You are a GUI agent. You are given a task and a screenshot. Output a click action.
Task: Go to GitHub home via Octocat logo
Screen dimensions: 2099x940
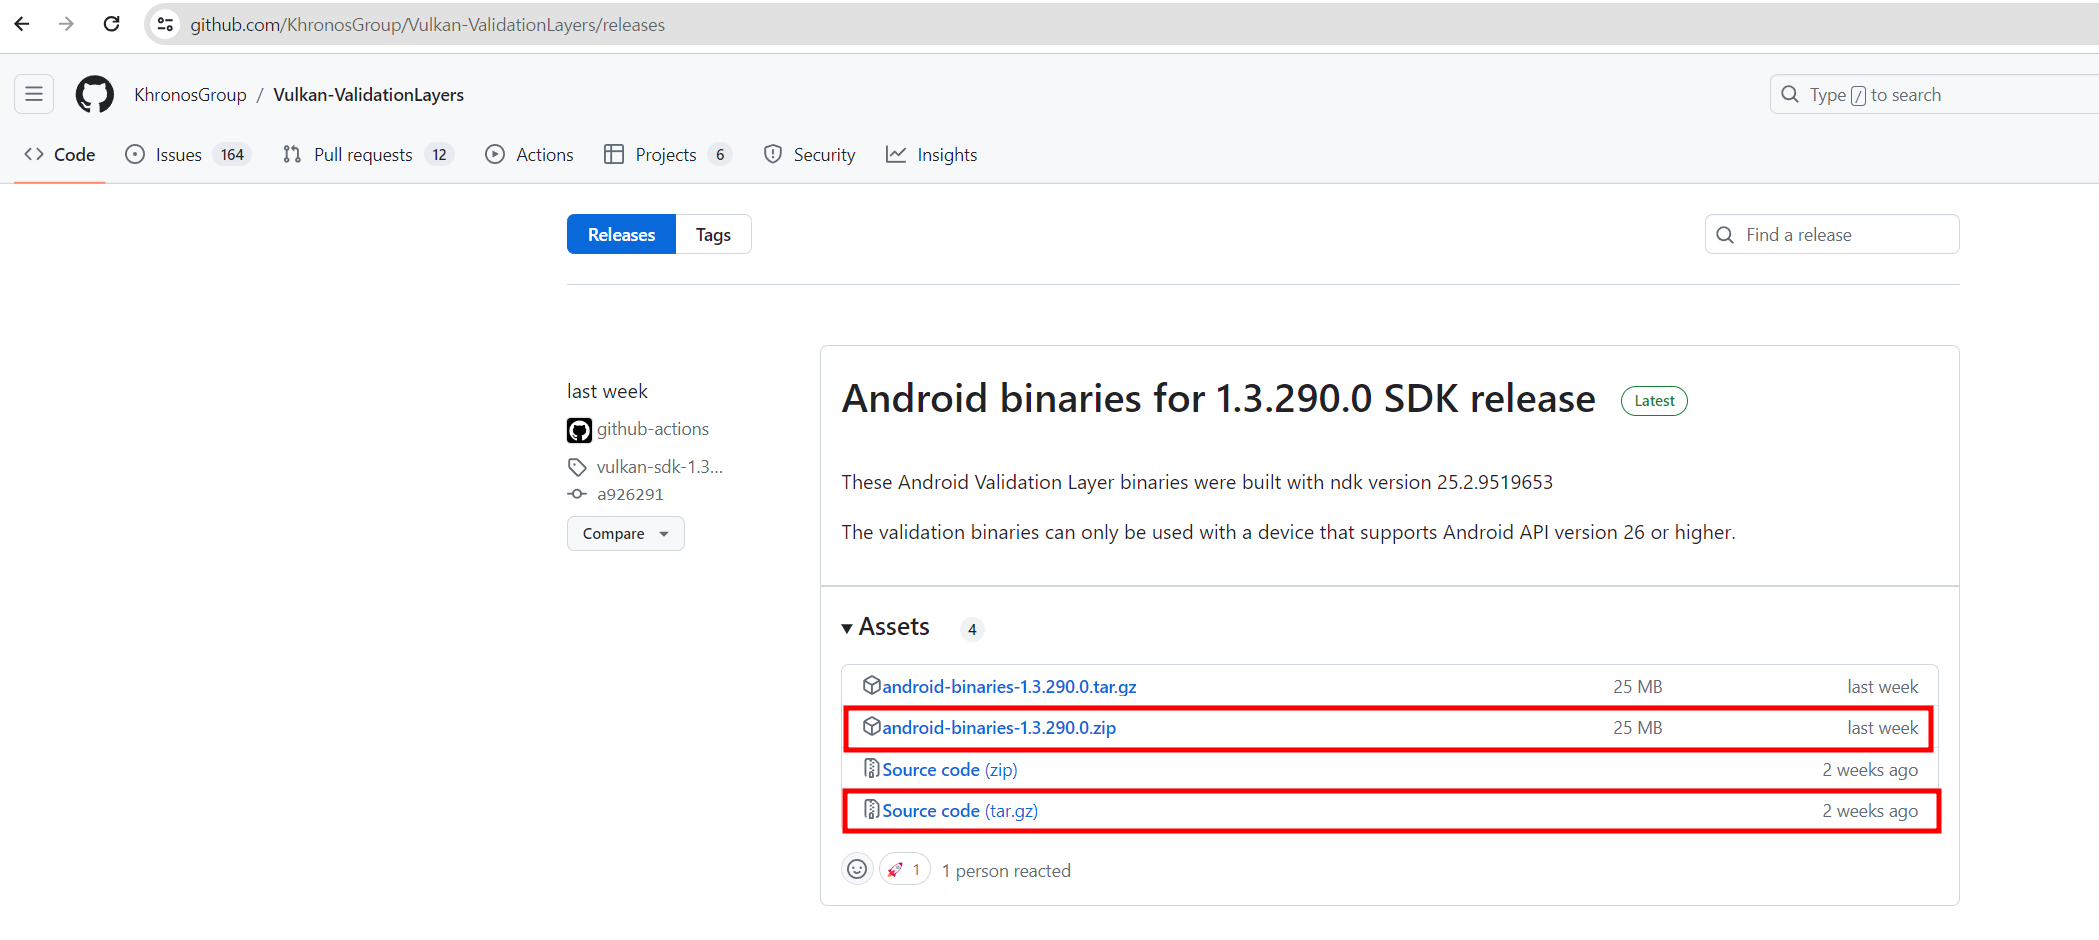(95, 95)
